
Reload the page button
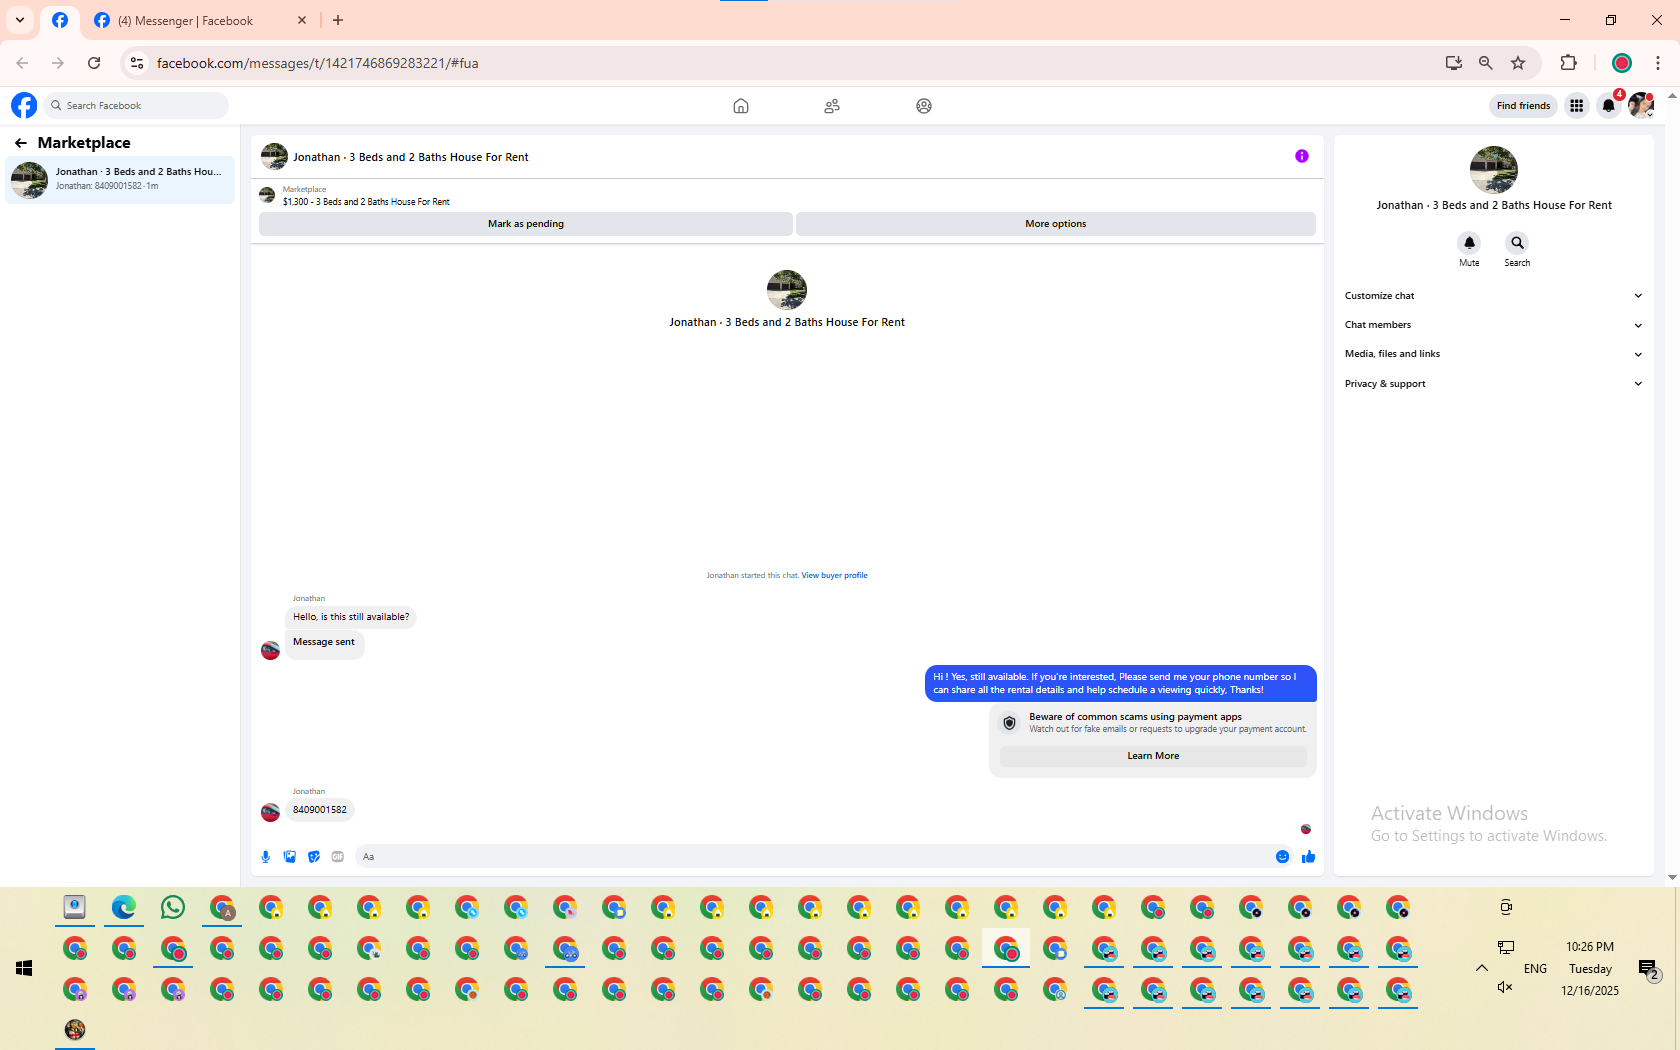[x=94, y=63]
